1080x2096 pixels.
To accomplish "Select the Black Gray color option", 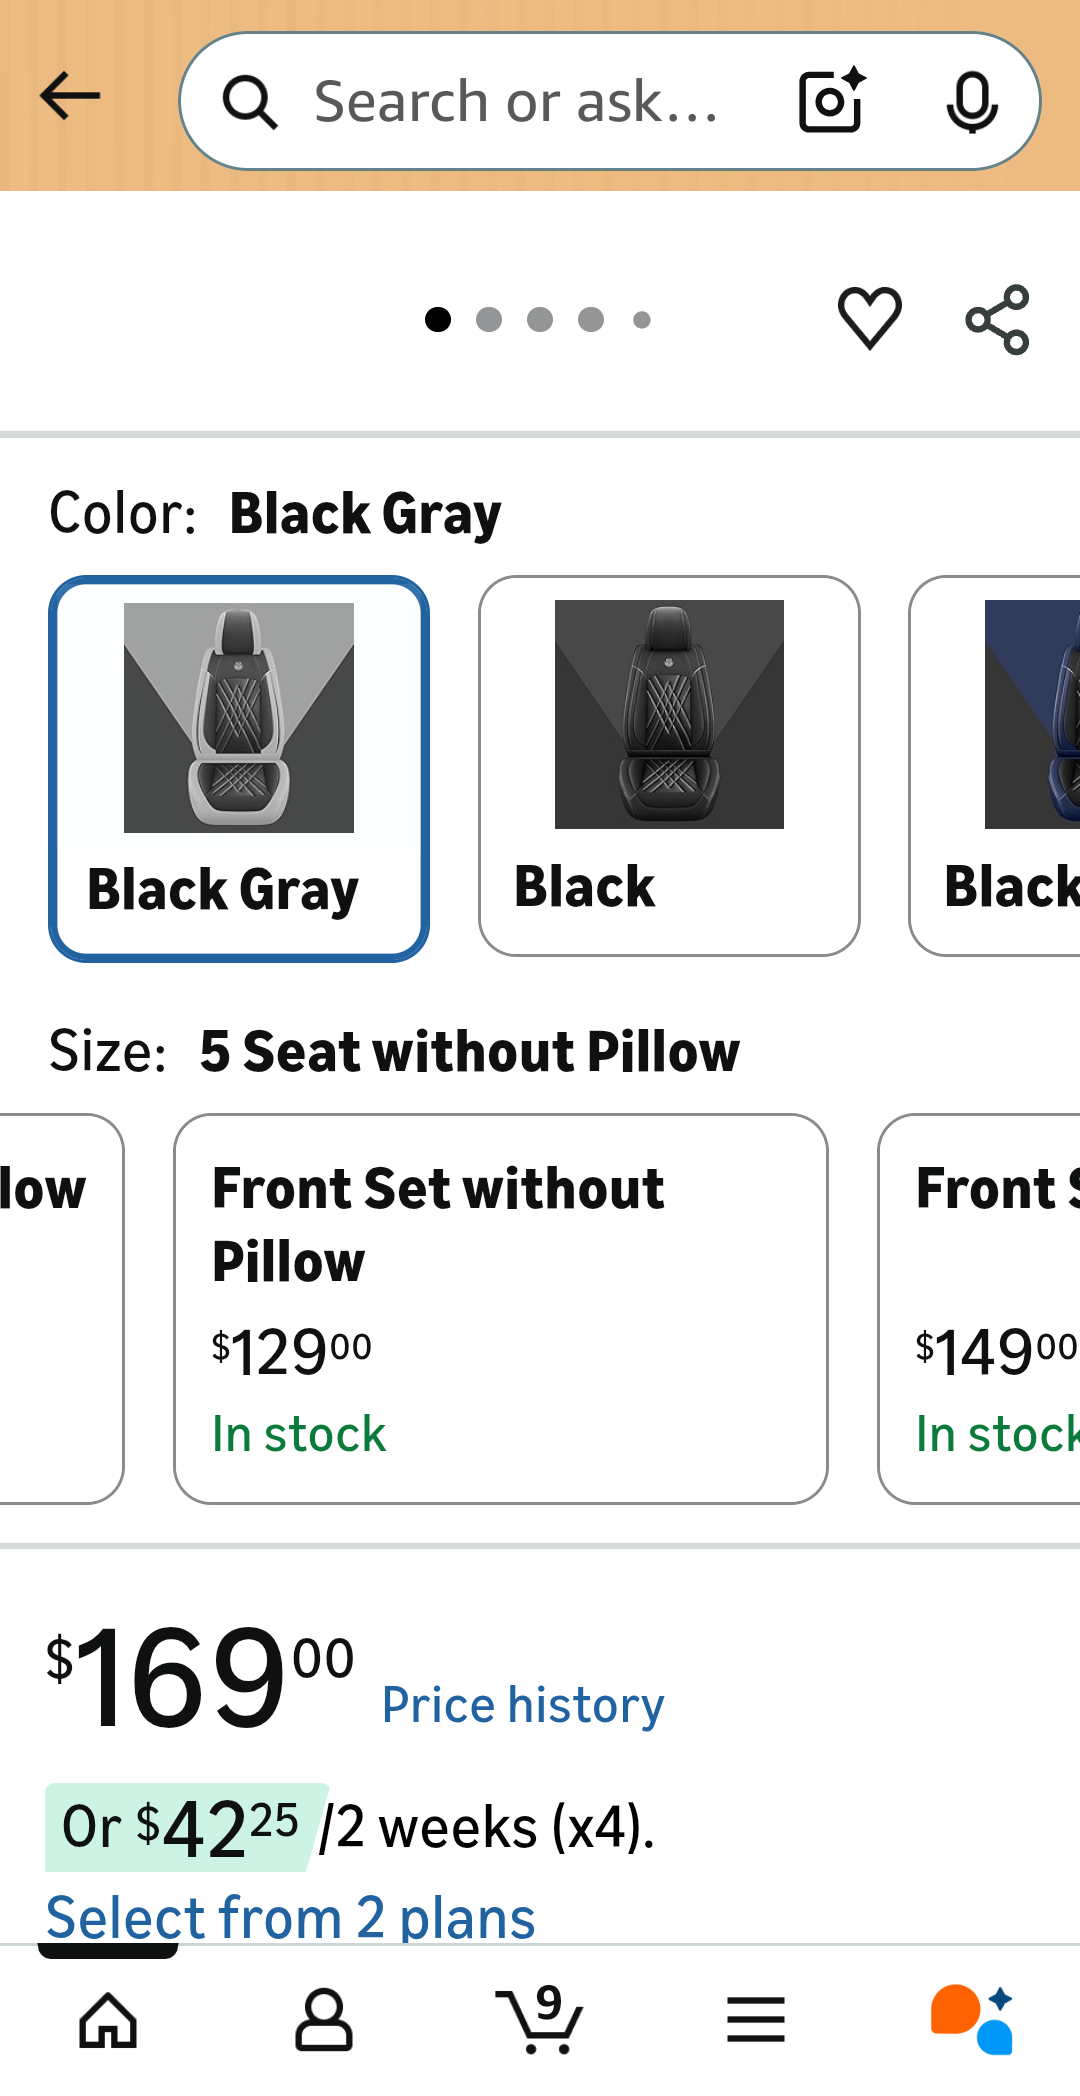I will pos(239,768).
